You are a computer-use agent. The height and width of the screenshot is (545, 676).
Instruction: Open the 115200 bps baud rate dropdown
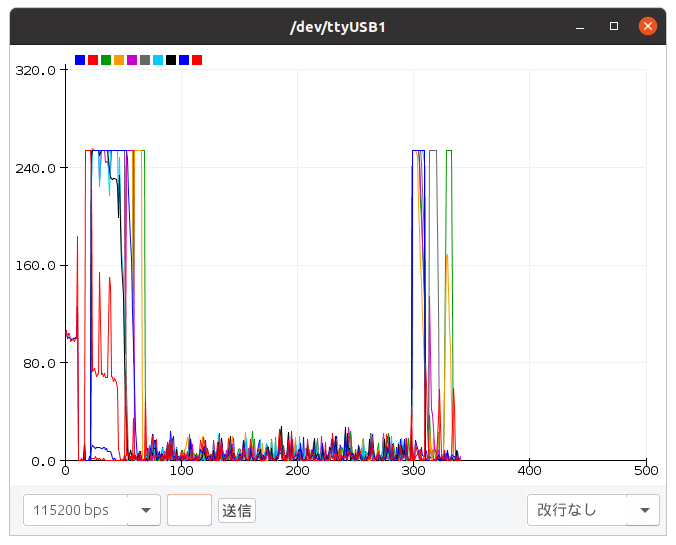92,510
